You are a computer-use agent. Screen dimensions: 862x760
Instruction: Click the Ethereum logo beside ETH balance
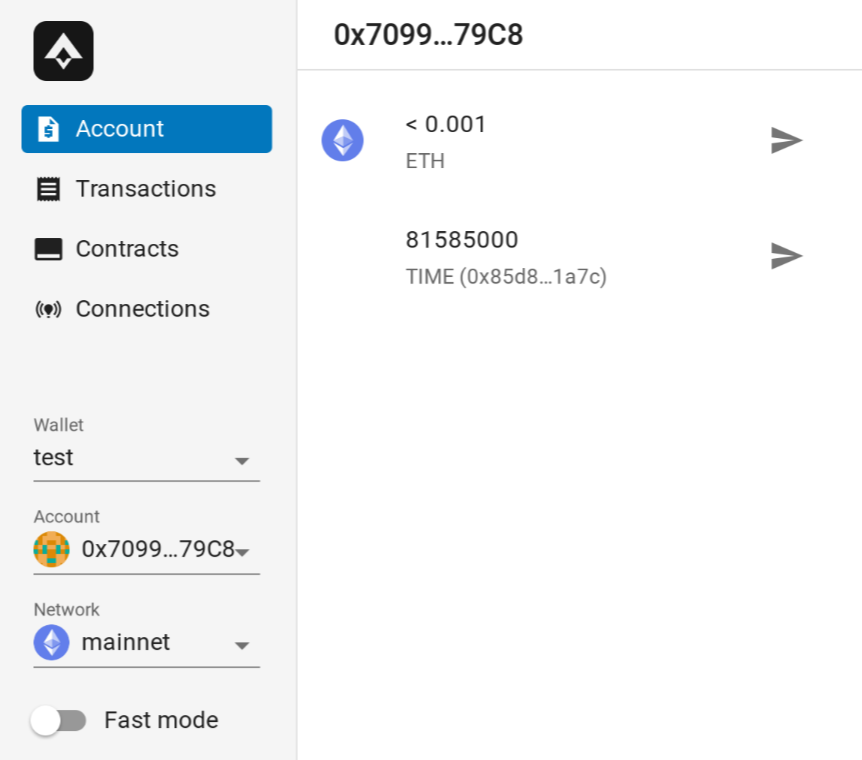click(x=342, y=141)
